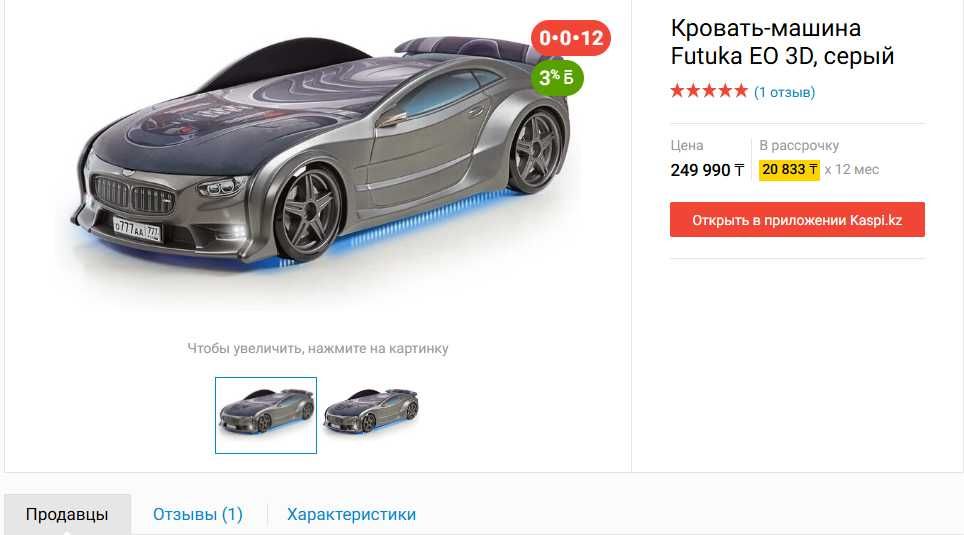Click the x 12 мес installment term text

pos(851,170)
